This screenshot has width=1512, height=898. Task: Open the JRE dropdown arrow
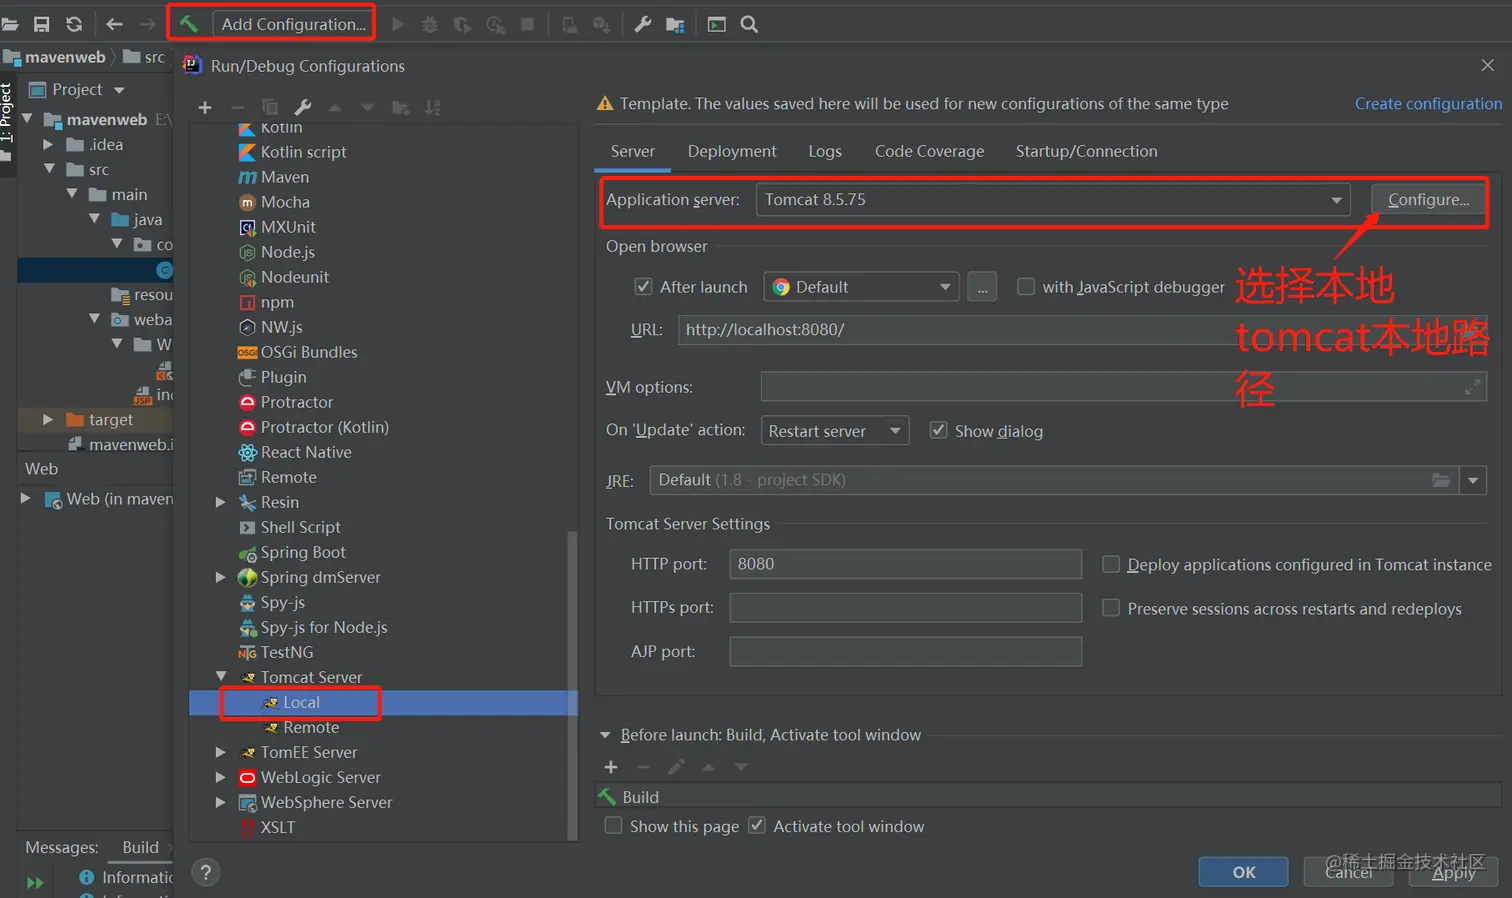(x=1473, y=481)
